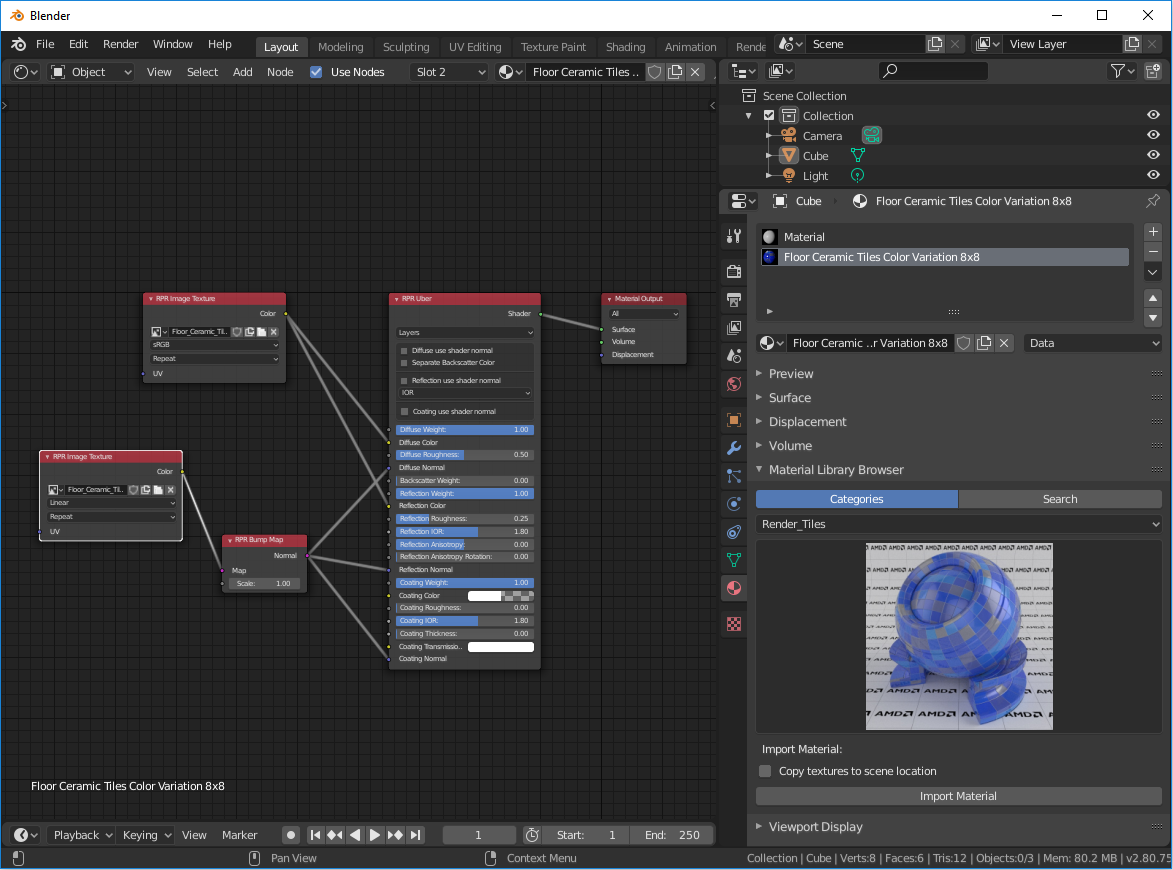Image resolution: width=1173 pixels, height=870 pixels.
Task: Open the Particles properties tab
Action: click(x=734, y=476)
